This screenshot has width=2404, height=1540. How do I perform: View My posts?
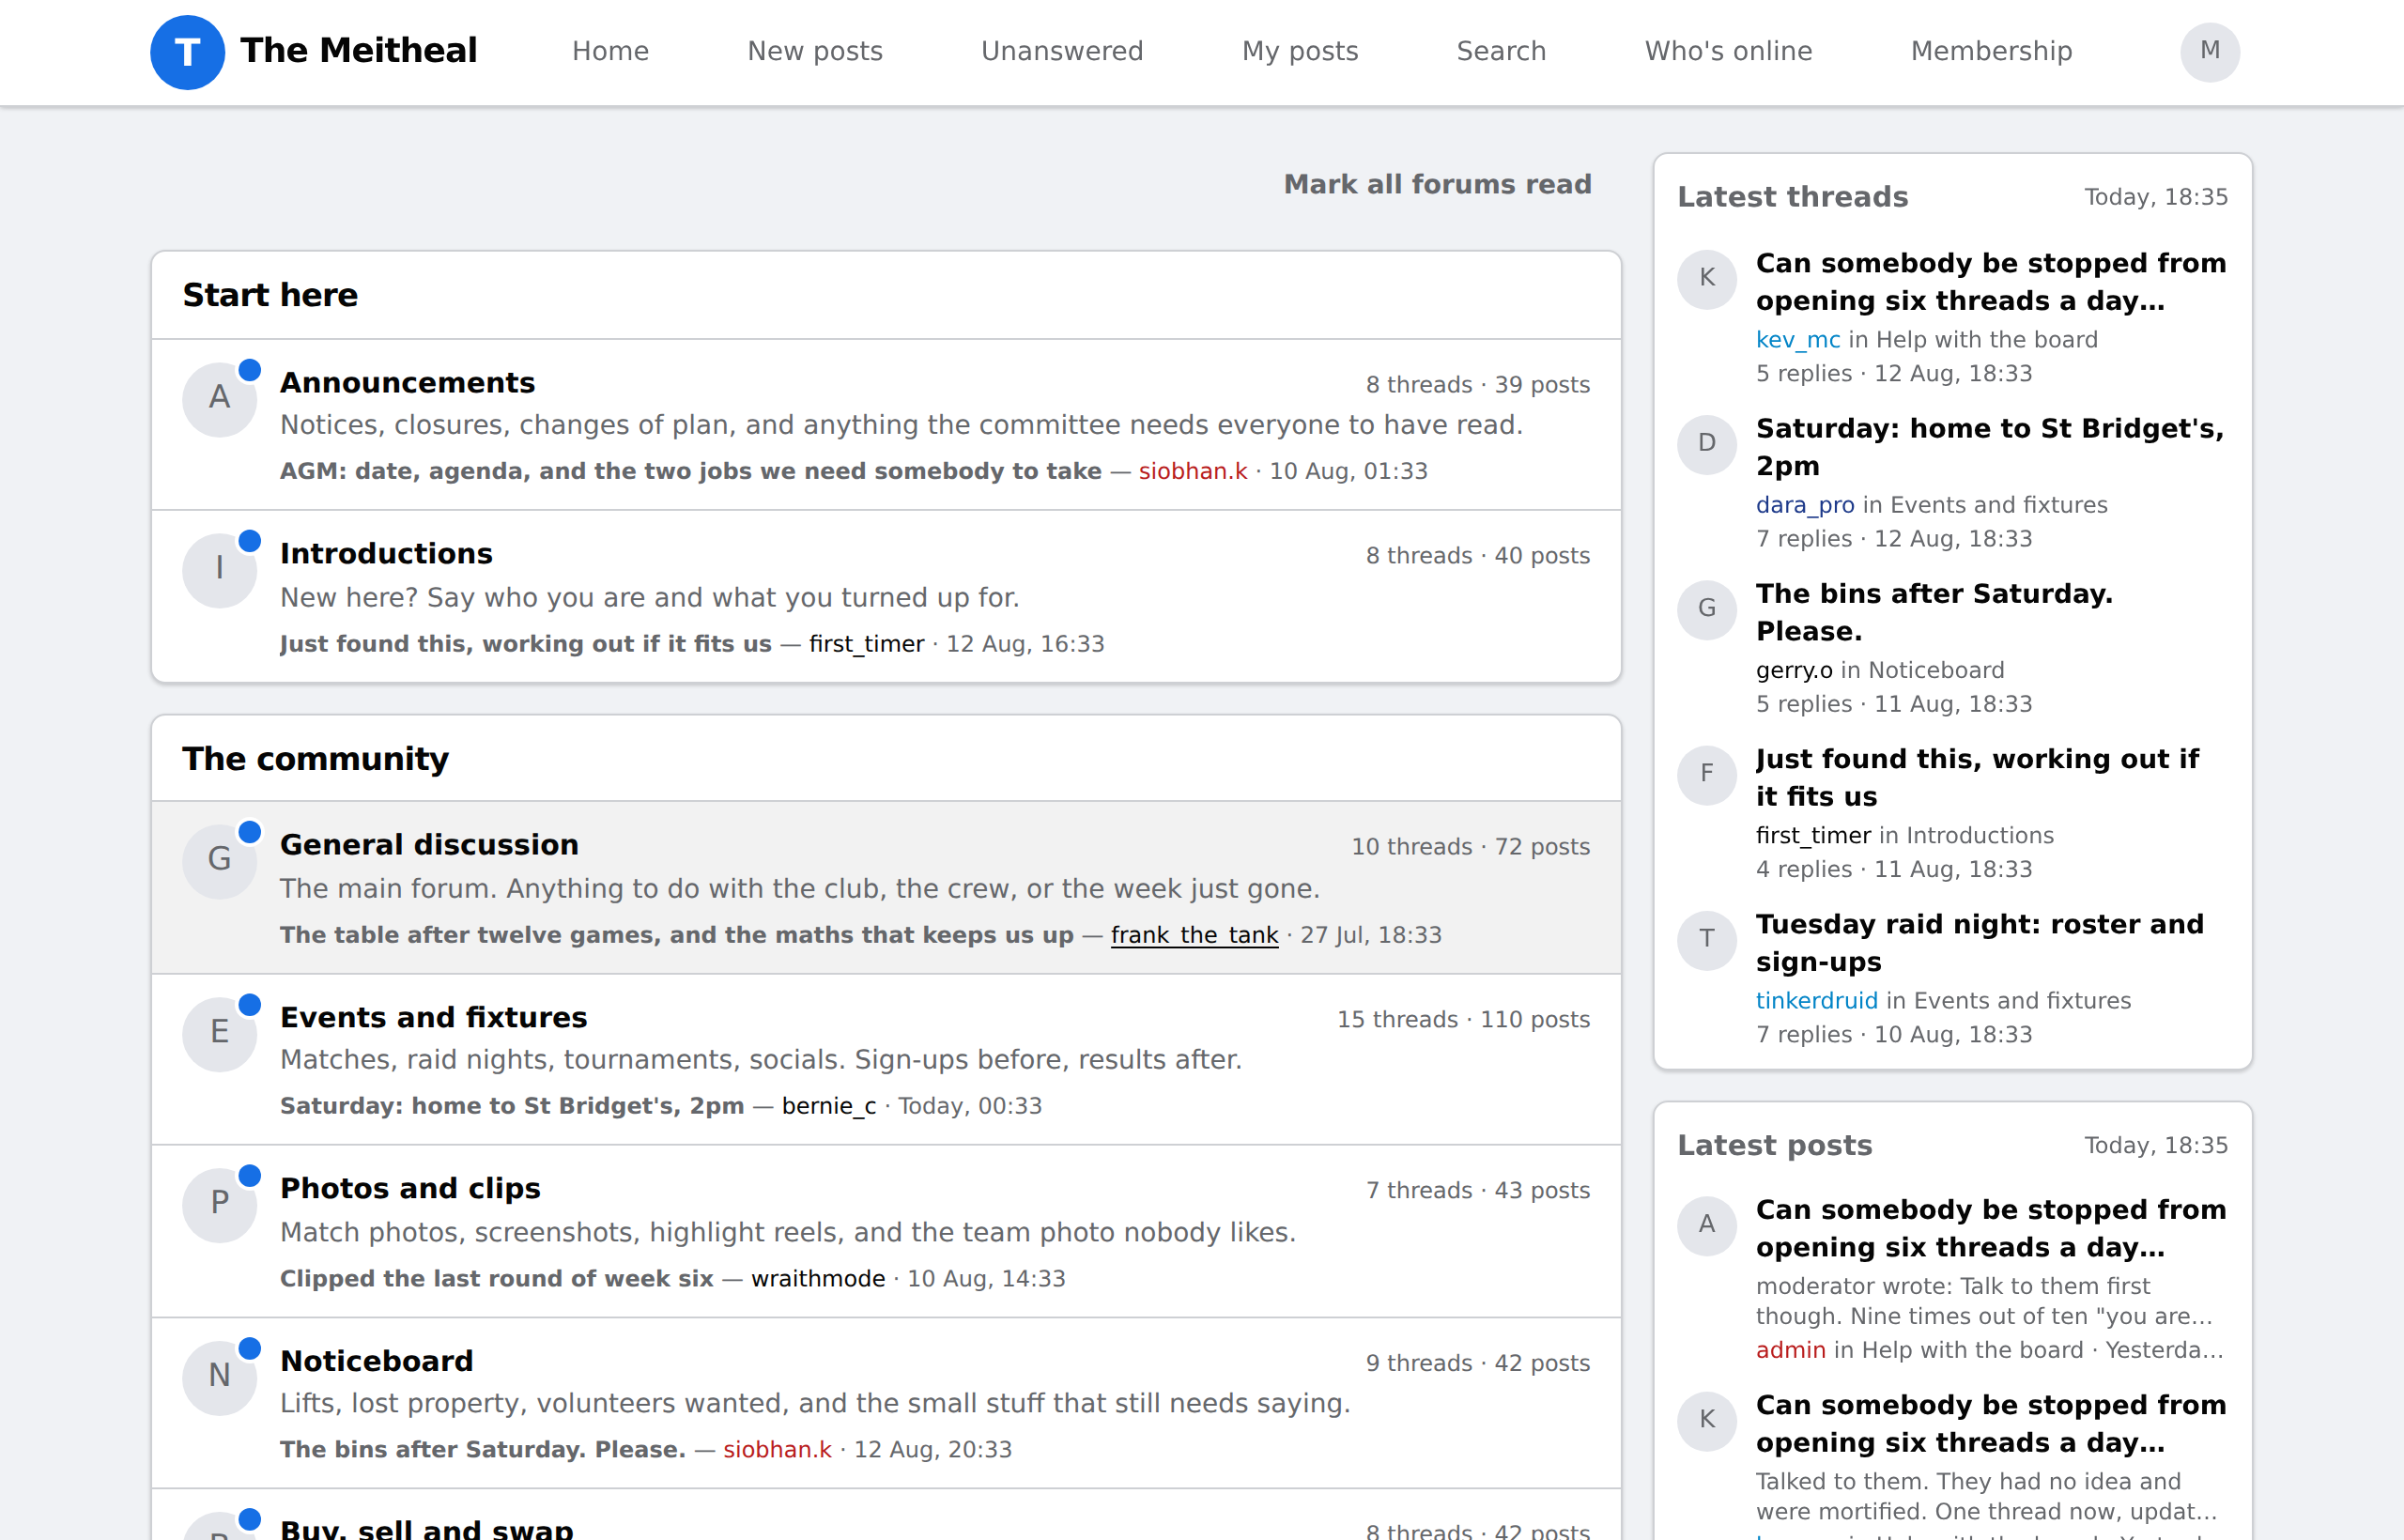(1300, 51)
